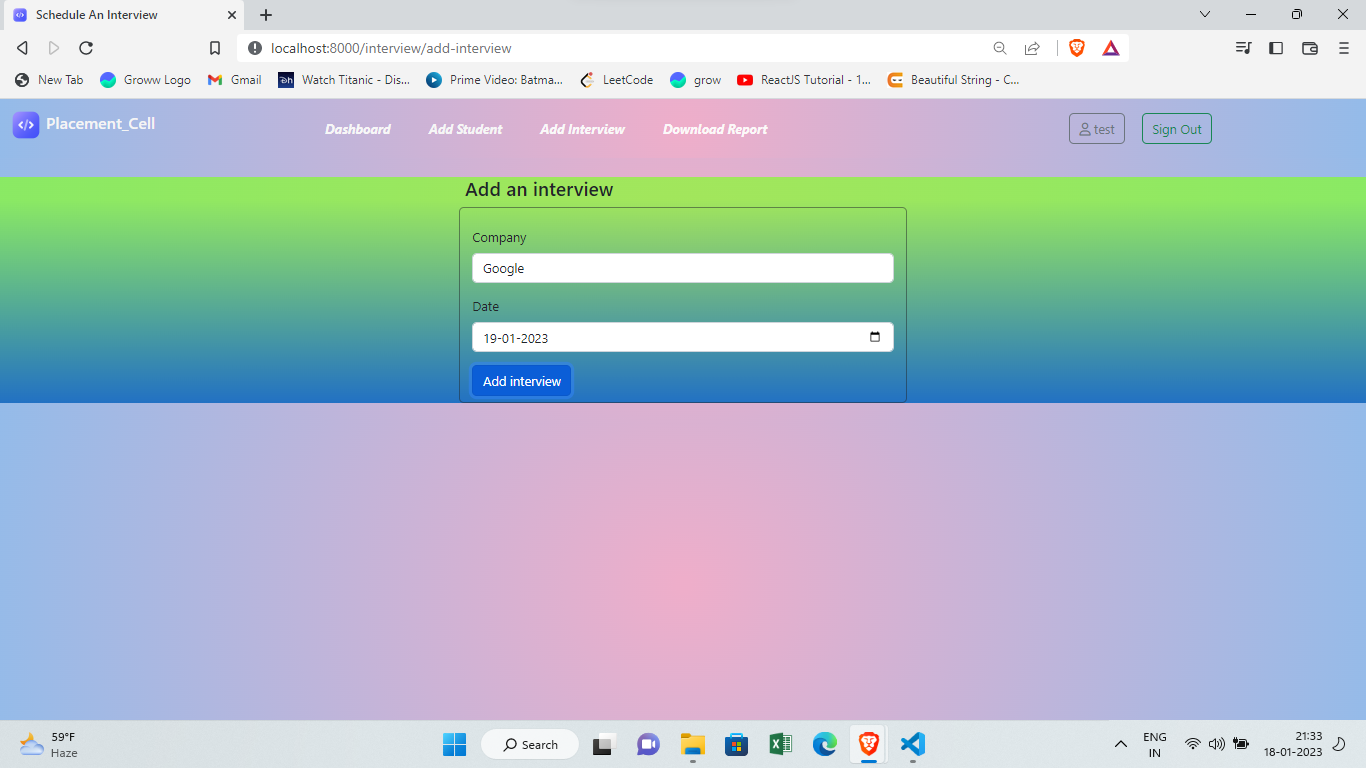Open the Dashboard nav link
Screen dimensions: 1366x768
358,129
